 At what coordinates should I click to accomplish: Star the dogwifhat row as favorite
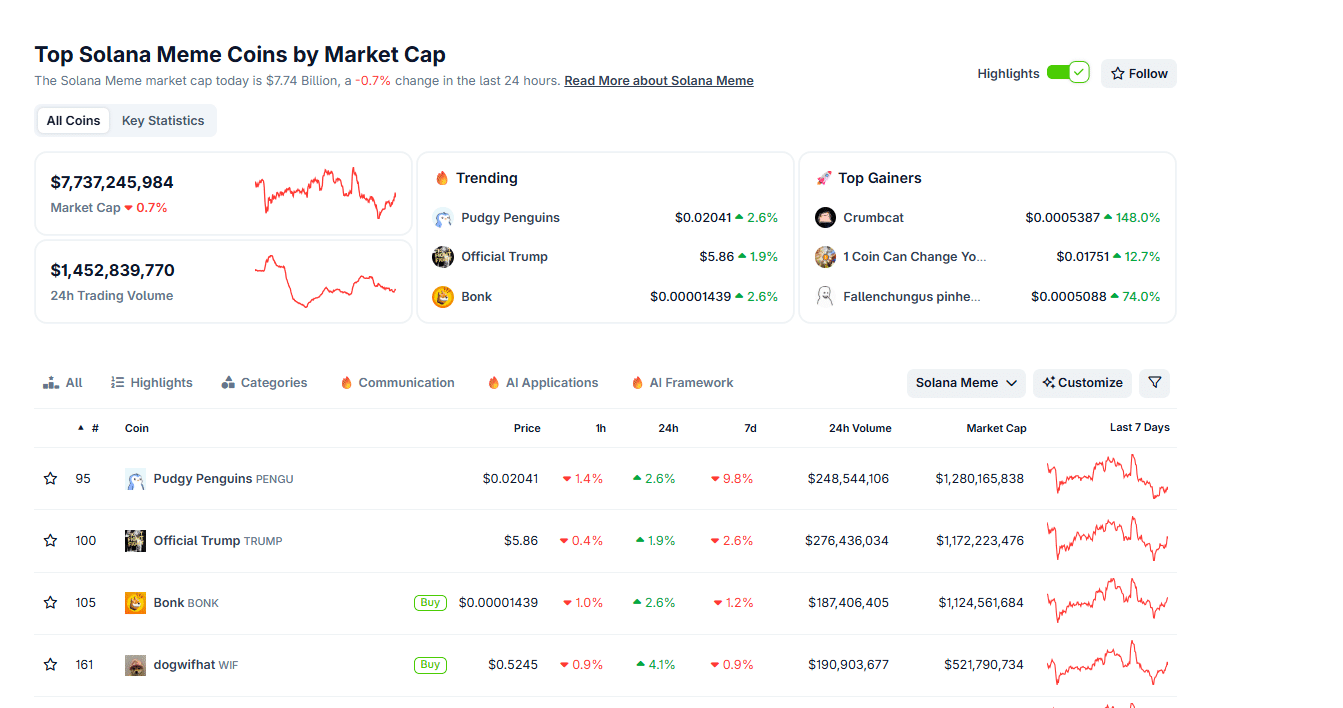point(50,665)
